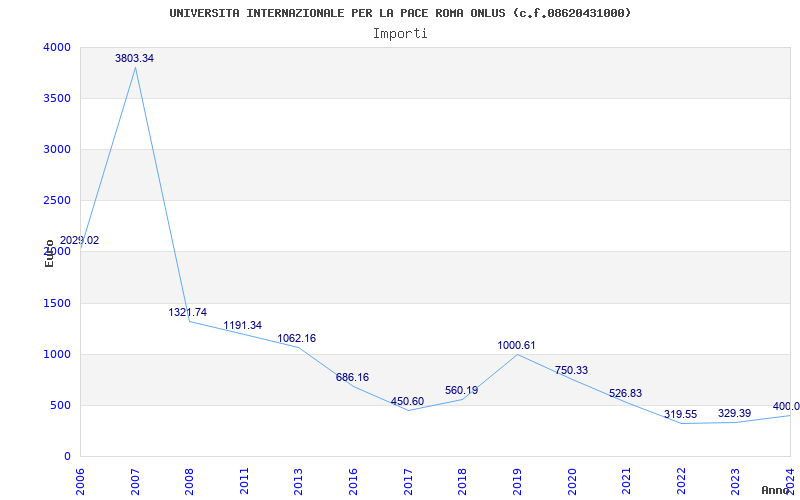The width and height of the screenshot is (800, 500).
Task: Select the 2029.02 data label
Action: point(80,240)
